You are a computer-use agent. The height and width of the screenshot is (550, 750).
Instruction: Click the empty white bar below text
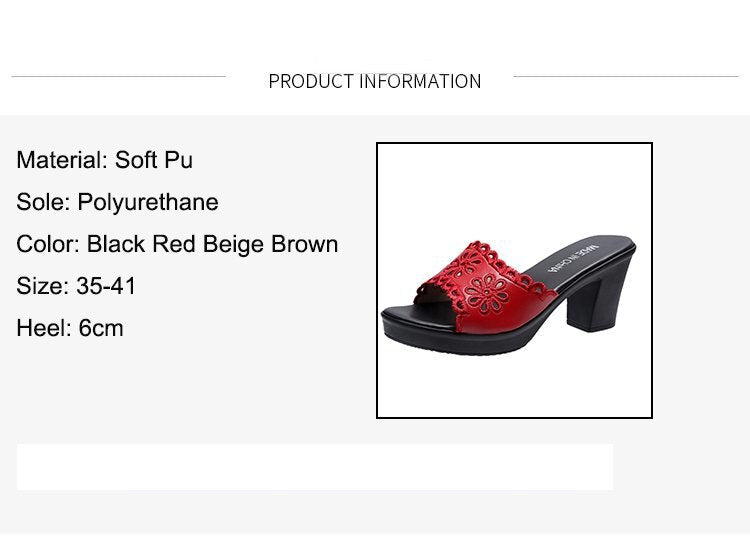tap(315, 467)
